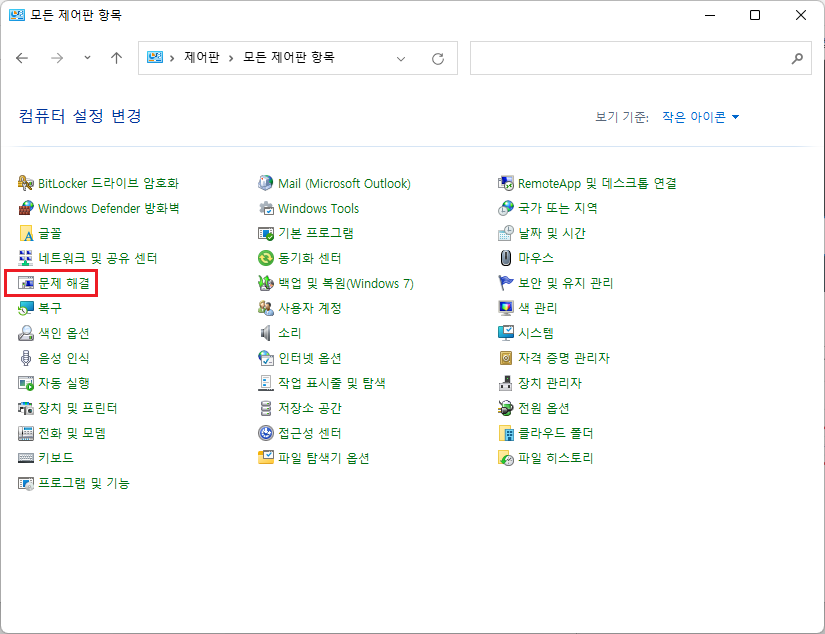Click the refresh button in address bar

(x=437, y=59)
